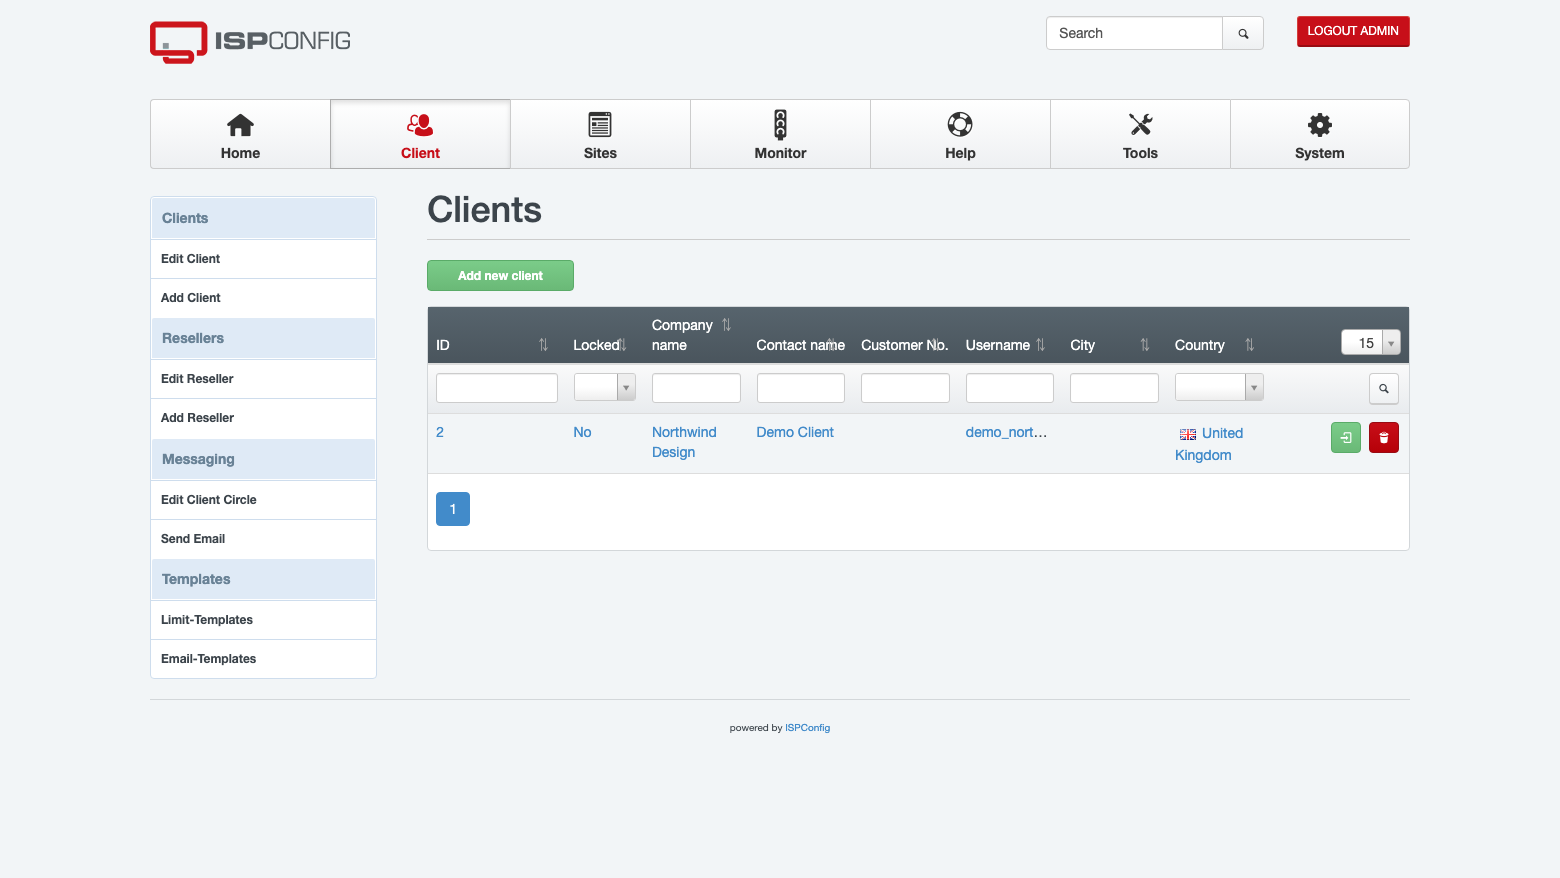Screen dimensions: 1560x878
Task: Go to page 1 of results
Action: coord(453,509)
